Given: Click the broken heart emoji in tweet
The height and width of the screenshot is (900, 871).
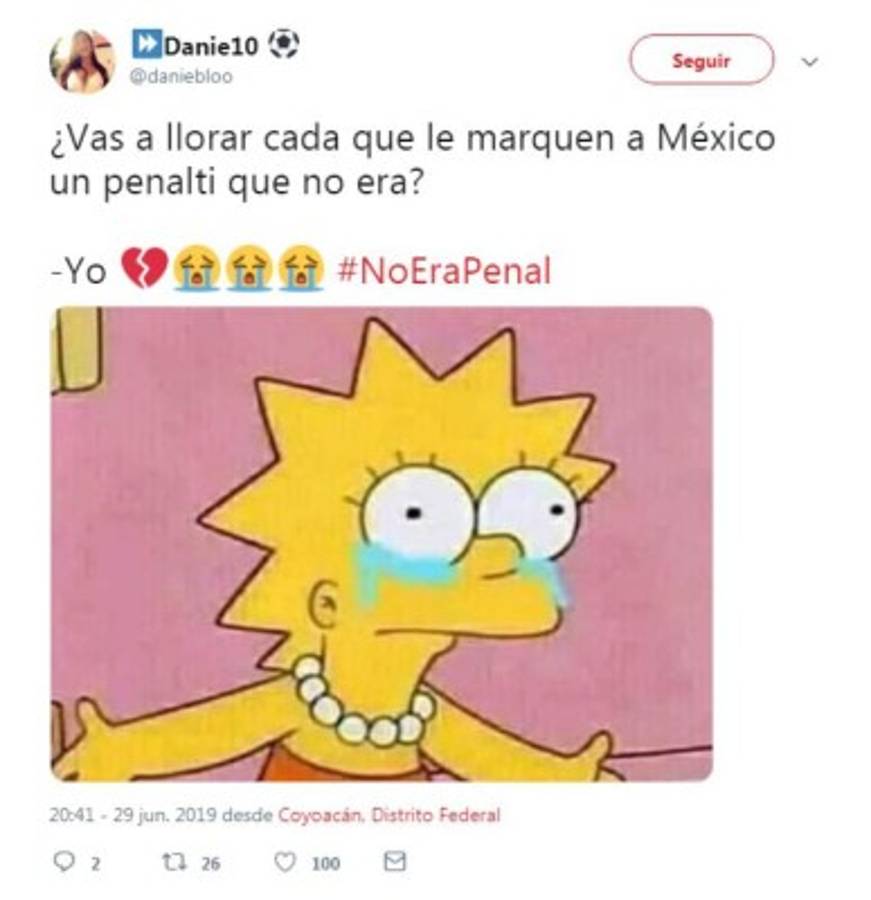Looking at the screenshot, I should coord(144,269).
